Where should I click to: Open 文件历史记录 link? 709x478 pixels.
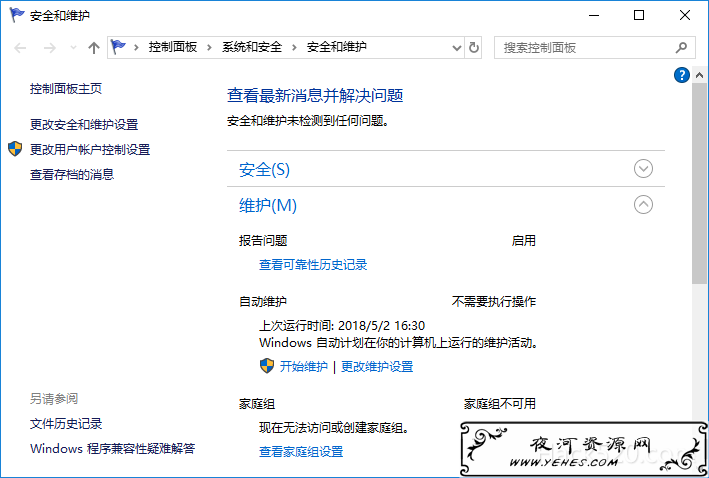point(66,424)
